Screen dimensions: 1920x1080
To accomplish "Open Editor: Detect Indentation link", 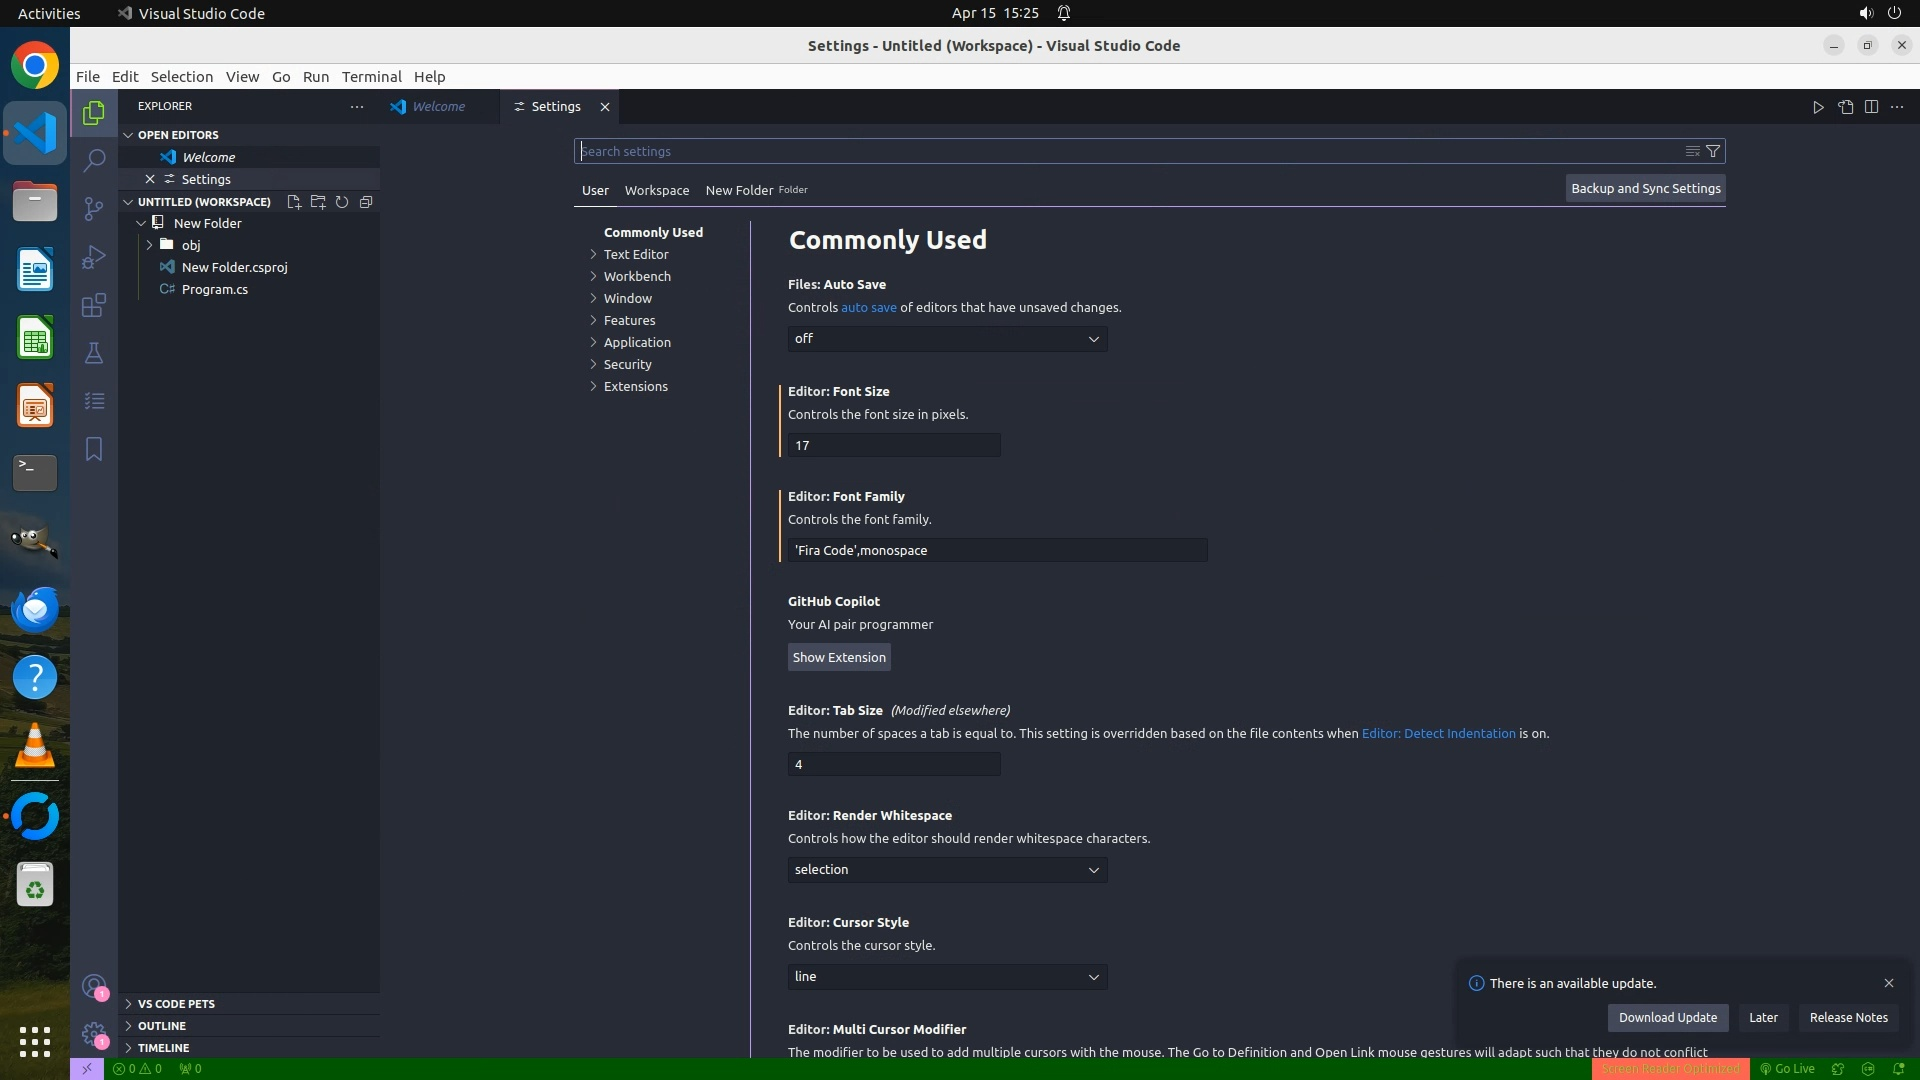I will click(1438, 733).
